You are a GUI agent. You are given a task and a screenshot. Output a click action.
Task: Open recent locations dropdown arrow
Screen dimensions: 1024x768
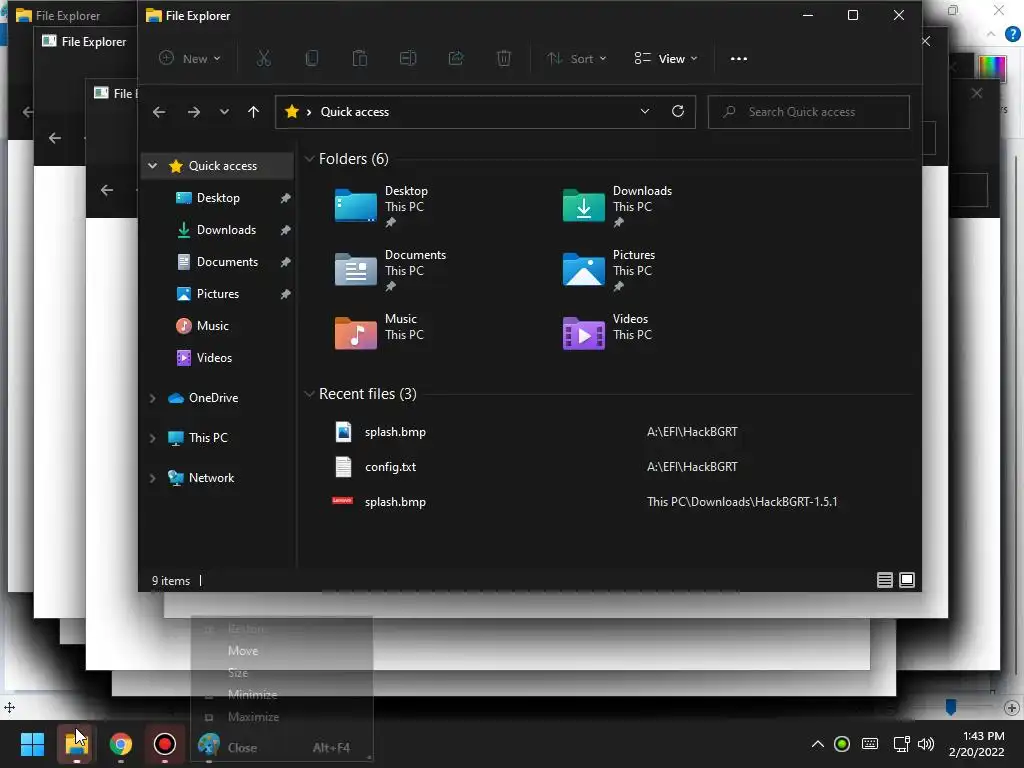(224, 112)
